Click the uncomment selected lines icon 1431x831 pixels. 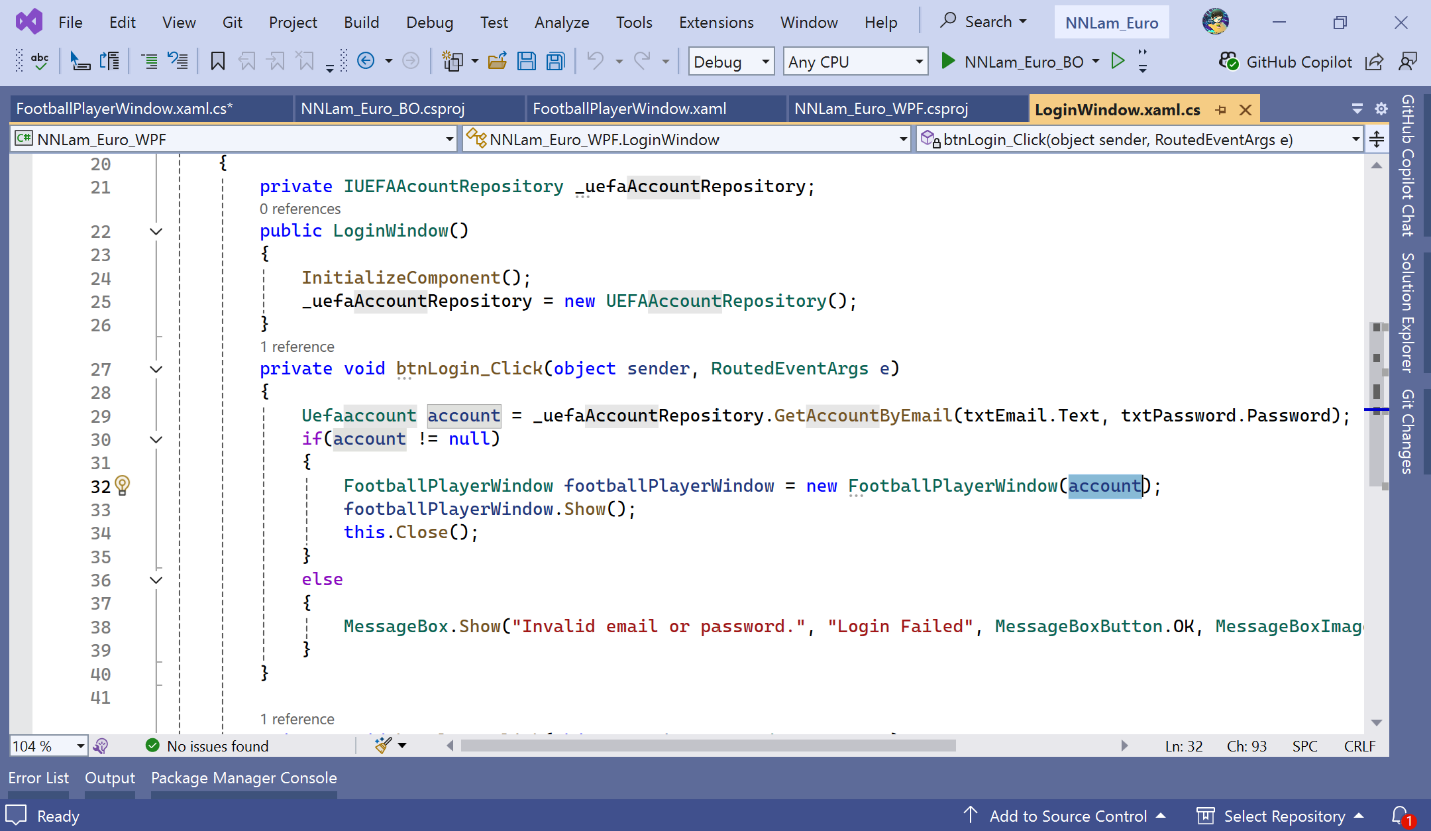pos(178,61)
